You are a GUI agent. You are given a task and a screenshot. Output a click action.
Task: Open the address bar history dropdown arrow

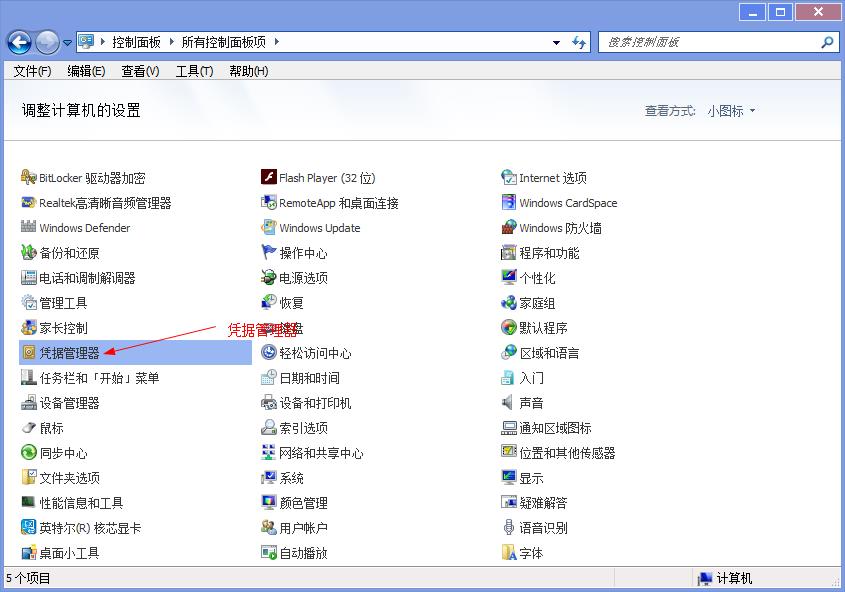pyautogui.click(x=556, y=42)
